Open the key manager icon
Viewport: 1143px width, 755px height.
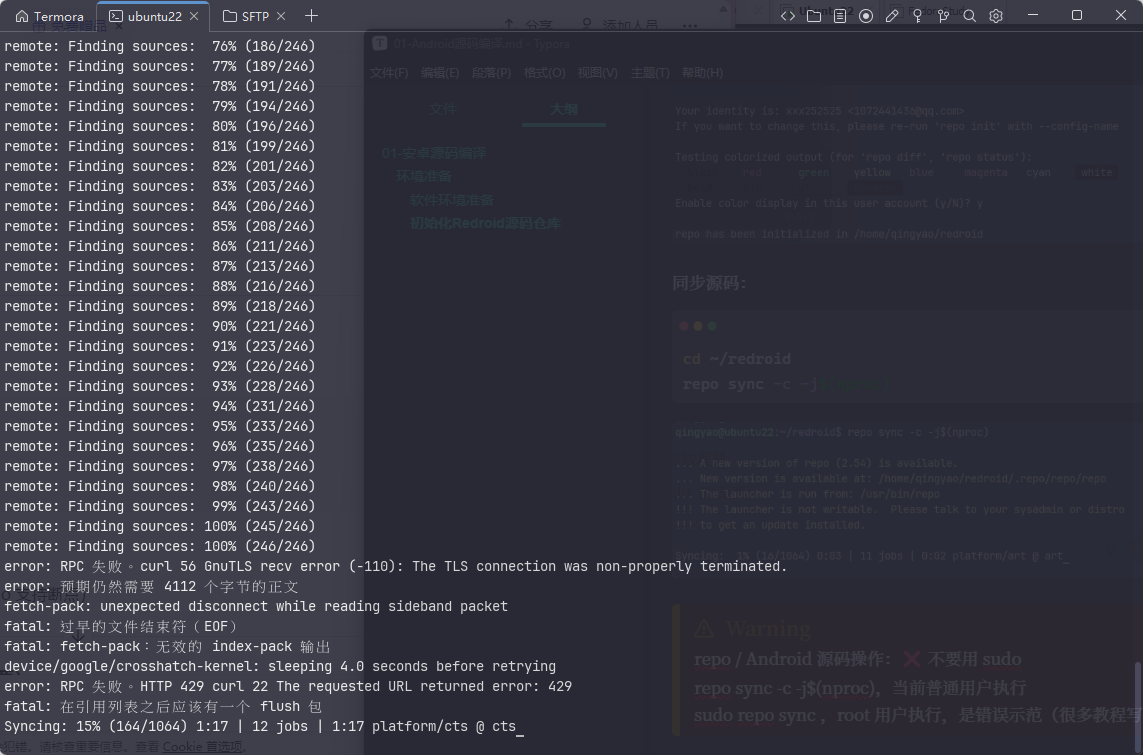(x=918, y=16)
